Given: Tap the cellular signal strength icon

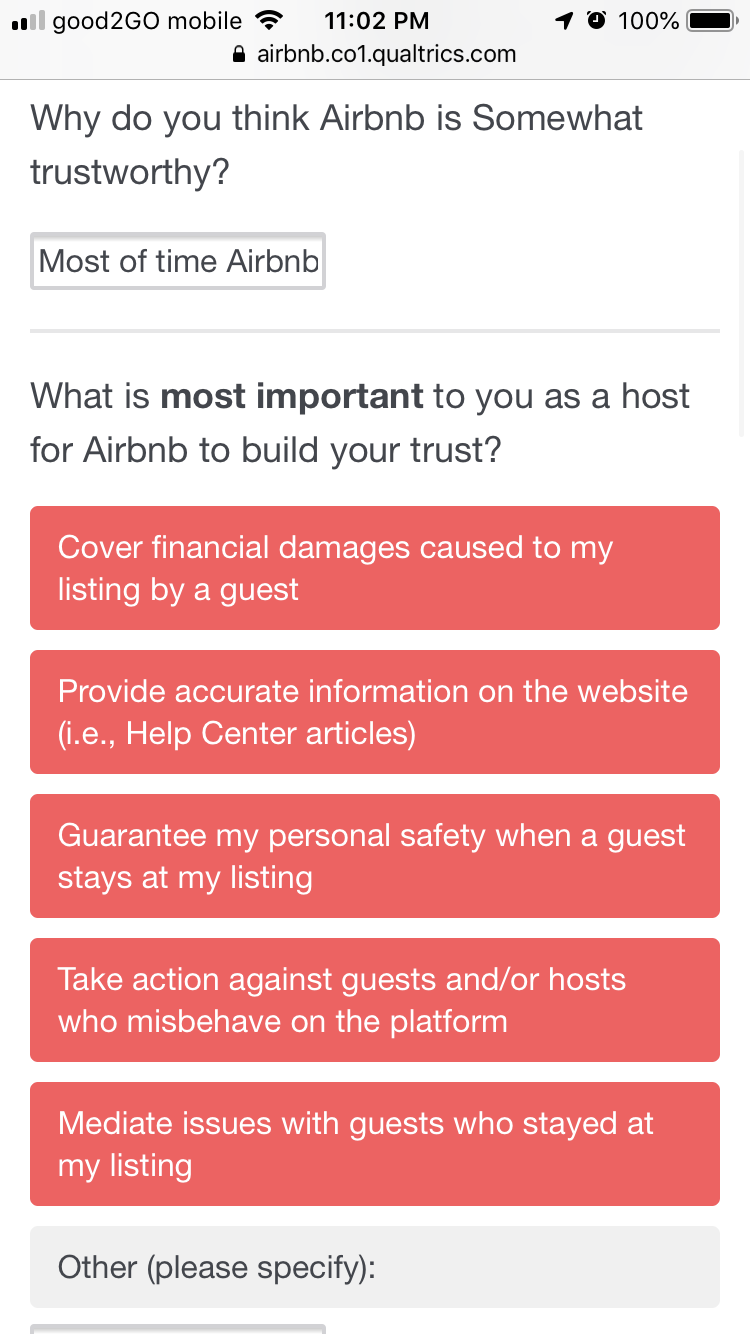Looking at the screenshot, I should (27, 21).
